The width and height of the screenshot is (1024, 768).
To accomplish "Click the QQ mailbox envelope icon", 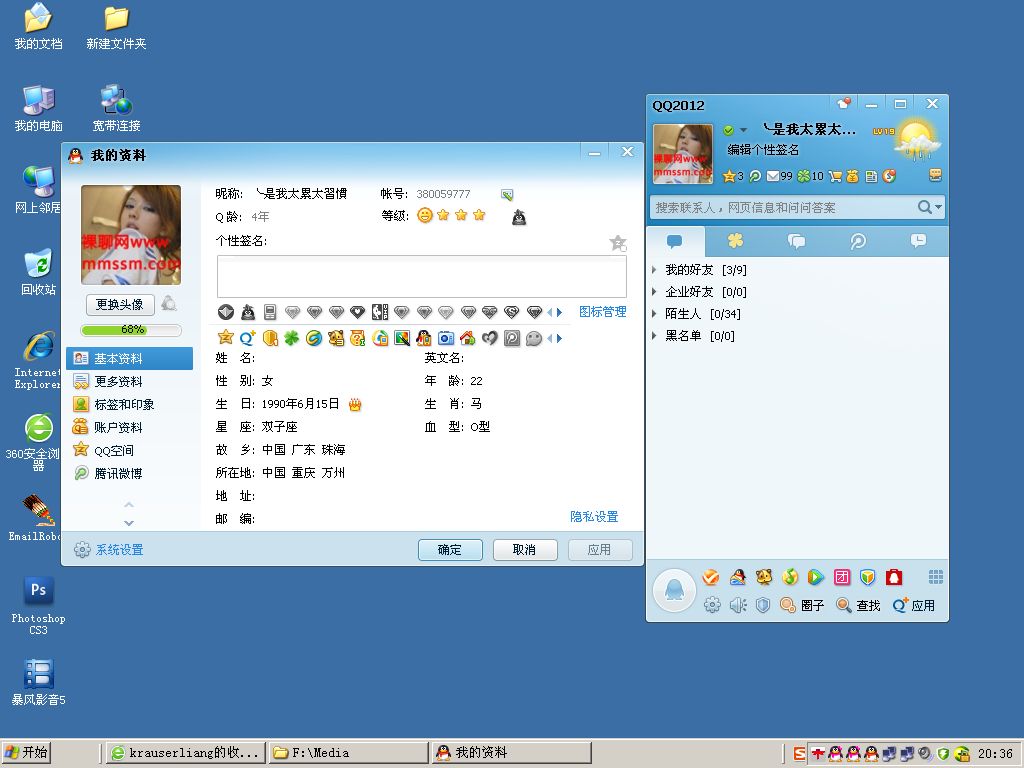I will click(772, 176).
